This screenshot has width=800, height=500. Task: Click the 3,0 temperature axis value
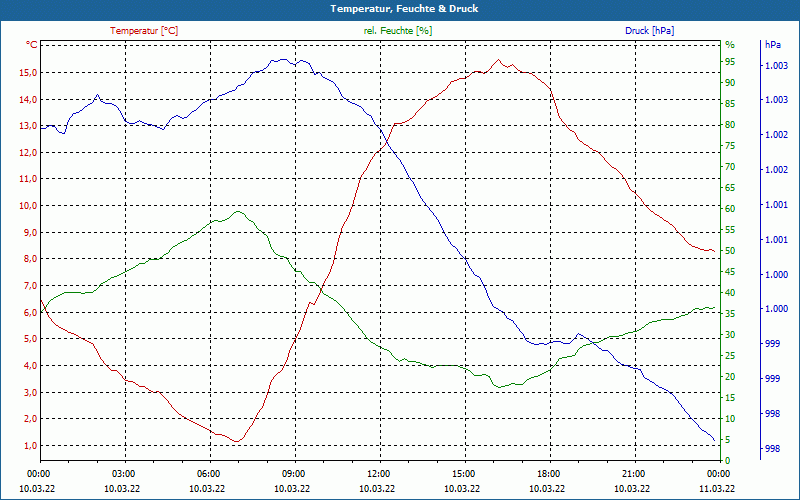coord(30,392)
